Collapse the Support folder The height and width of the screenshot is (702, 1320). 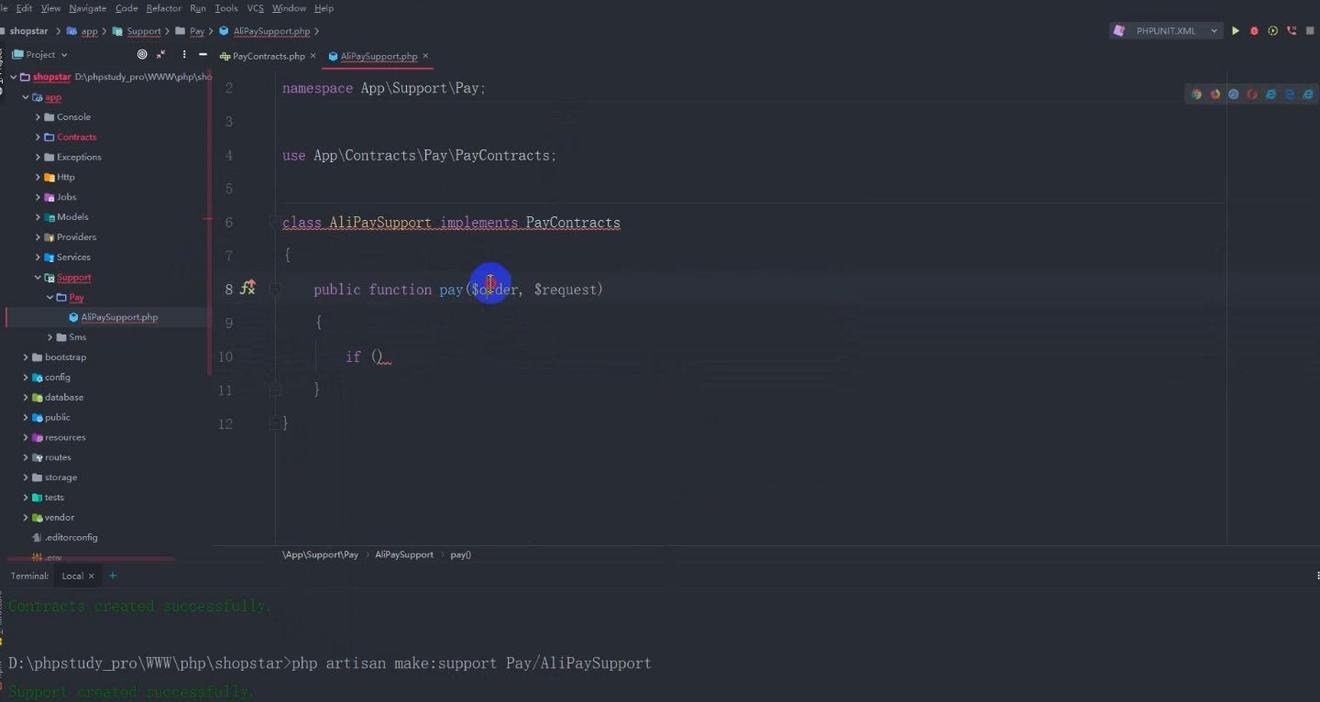(38, 277)
